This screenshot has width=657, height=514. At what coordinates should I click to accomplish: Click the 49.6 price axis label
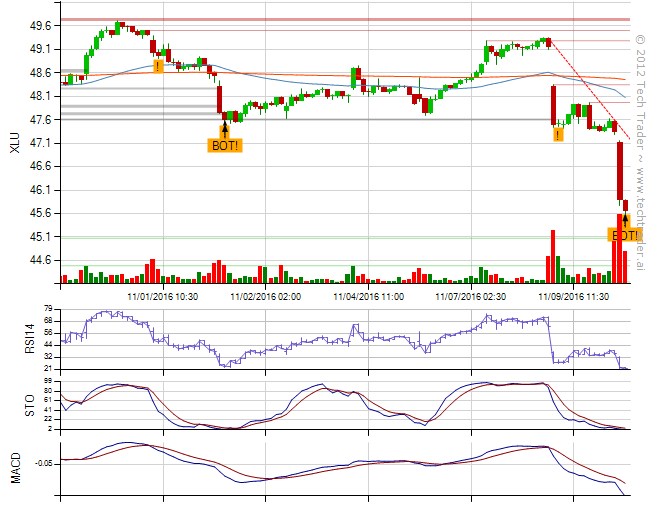click(x=42, y=25)
